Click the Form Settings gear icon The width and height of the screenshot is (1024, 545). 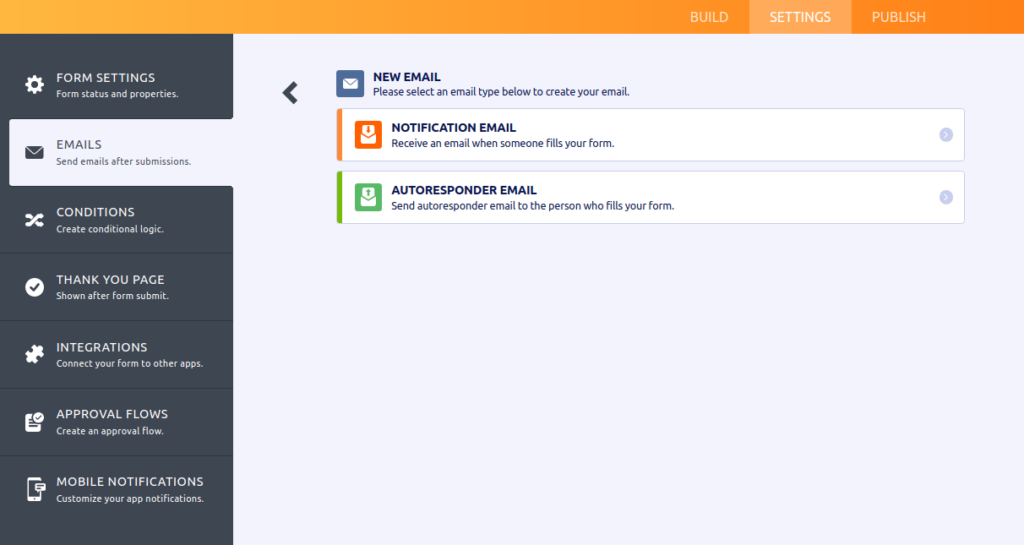(35, 85)
